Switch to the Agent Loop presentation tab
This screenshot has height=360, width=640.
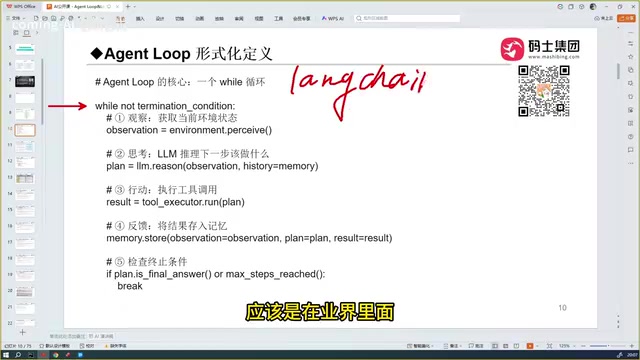[x=79, y=7]
